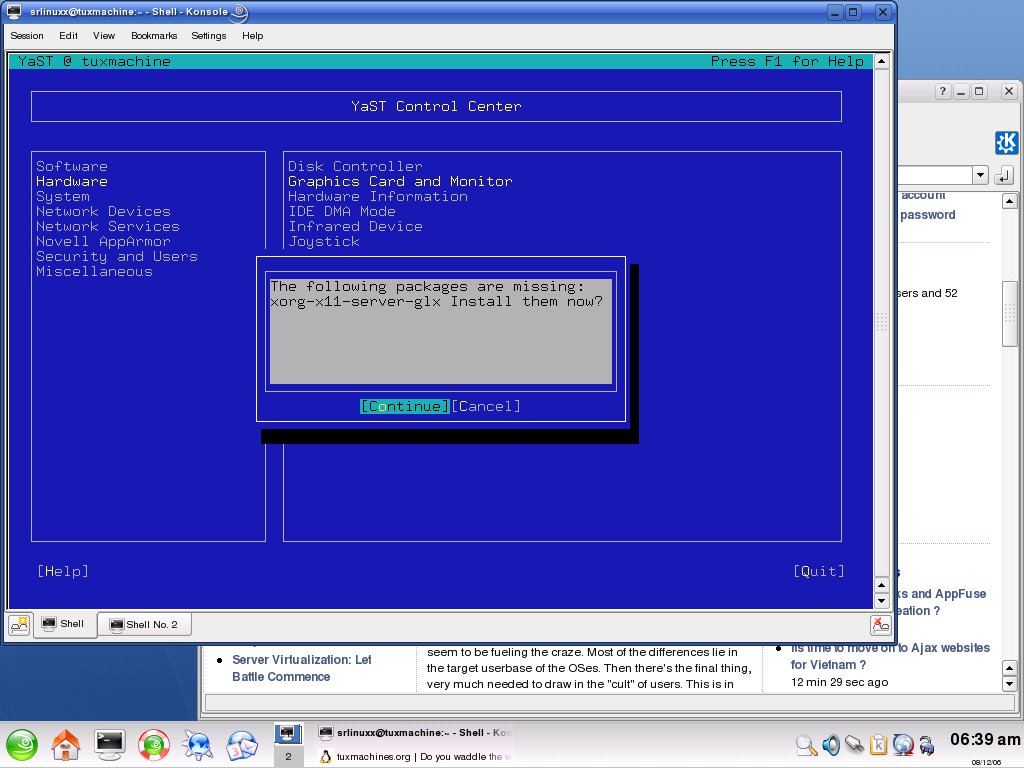Open the Edit menu in Konsole
The width and height of the screenshot is (1024, 768).
pyautogui.click(x=68, y=36)
